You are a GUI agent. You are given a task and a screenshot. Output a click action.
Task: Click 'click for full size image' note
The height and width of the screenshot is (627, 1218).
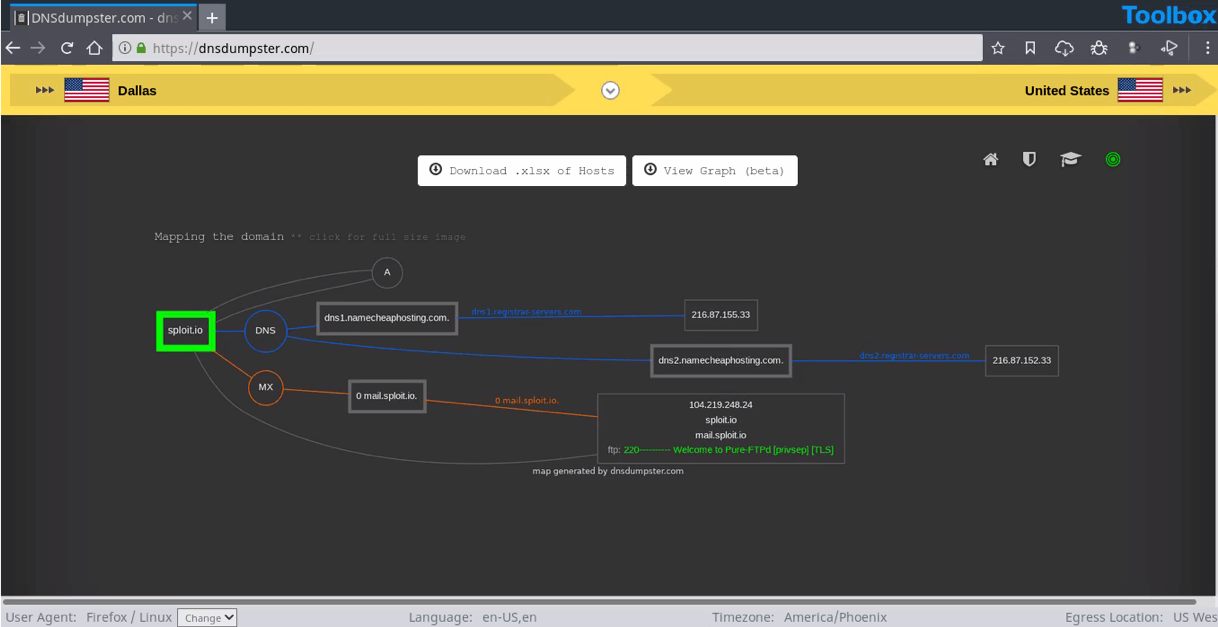[378, 237]
